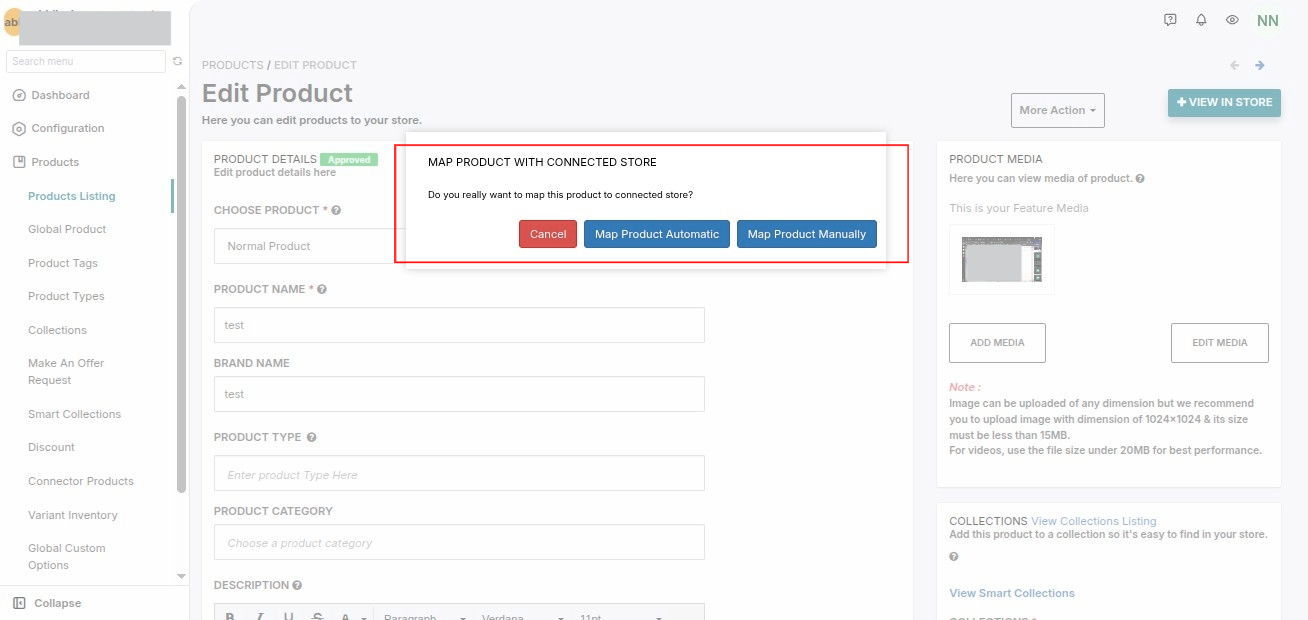Open Smart Collections menu item
Viewport: 1308px width, 620px height.
point(74,414)
